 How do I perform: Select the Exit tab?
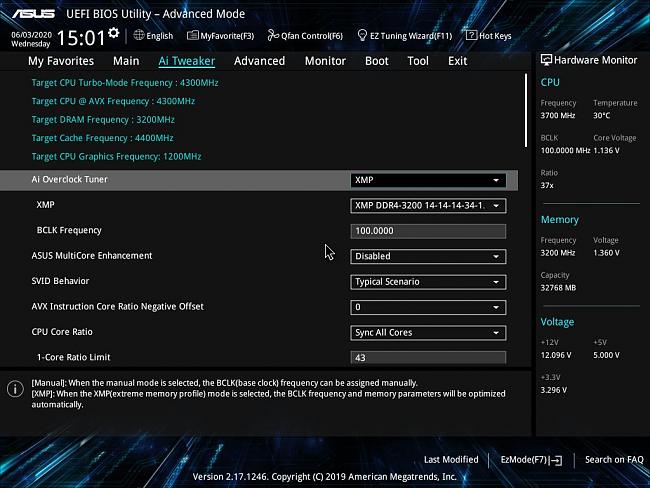coord(457,61)
